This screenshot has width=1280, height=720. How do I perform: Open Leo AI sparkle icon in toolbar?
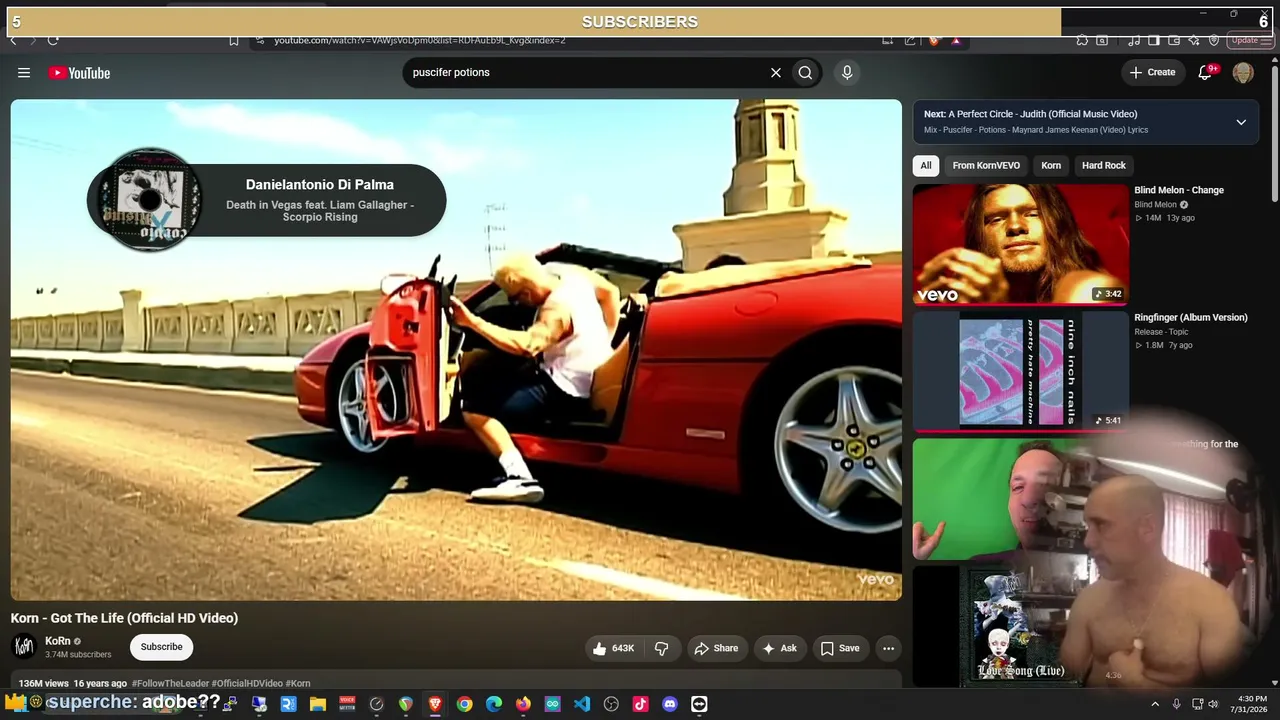[1194, 40]
